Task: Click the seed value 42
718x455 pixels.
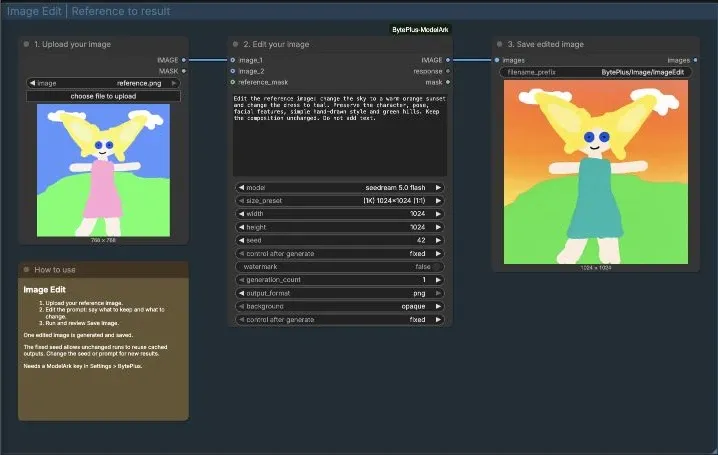Action: [421, 240]
